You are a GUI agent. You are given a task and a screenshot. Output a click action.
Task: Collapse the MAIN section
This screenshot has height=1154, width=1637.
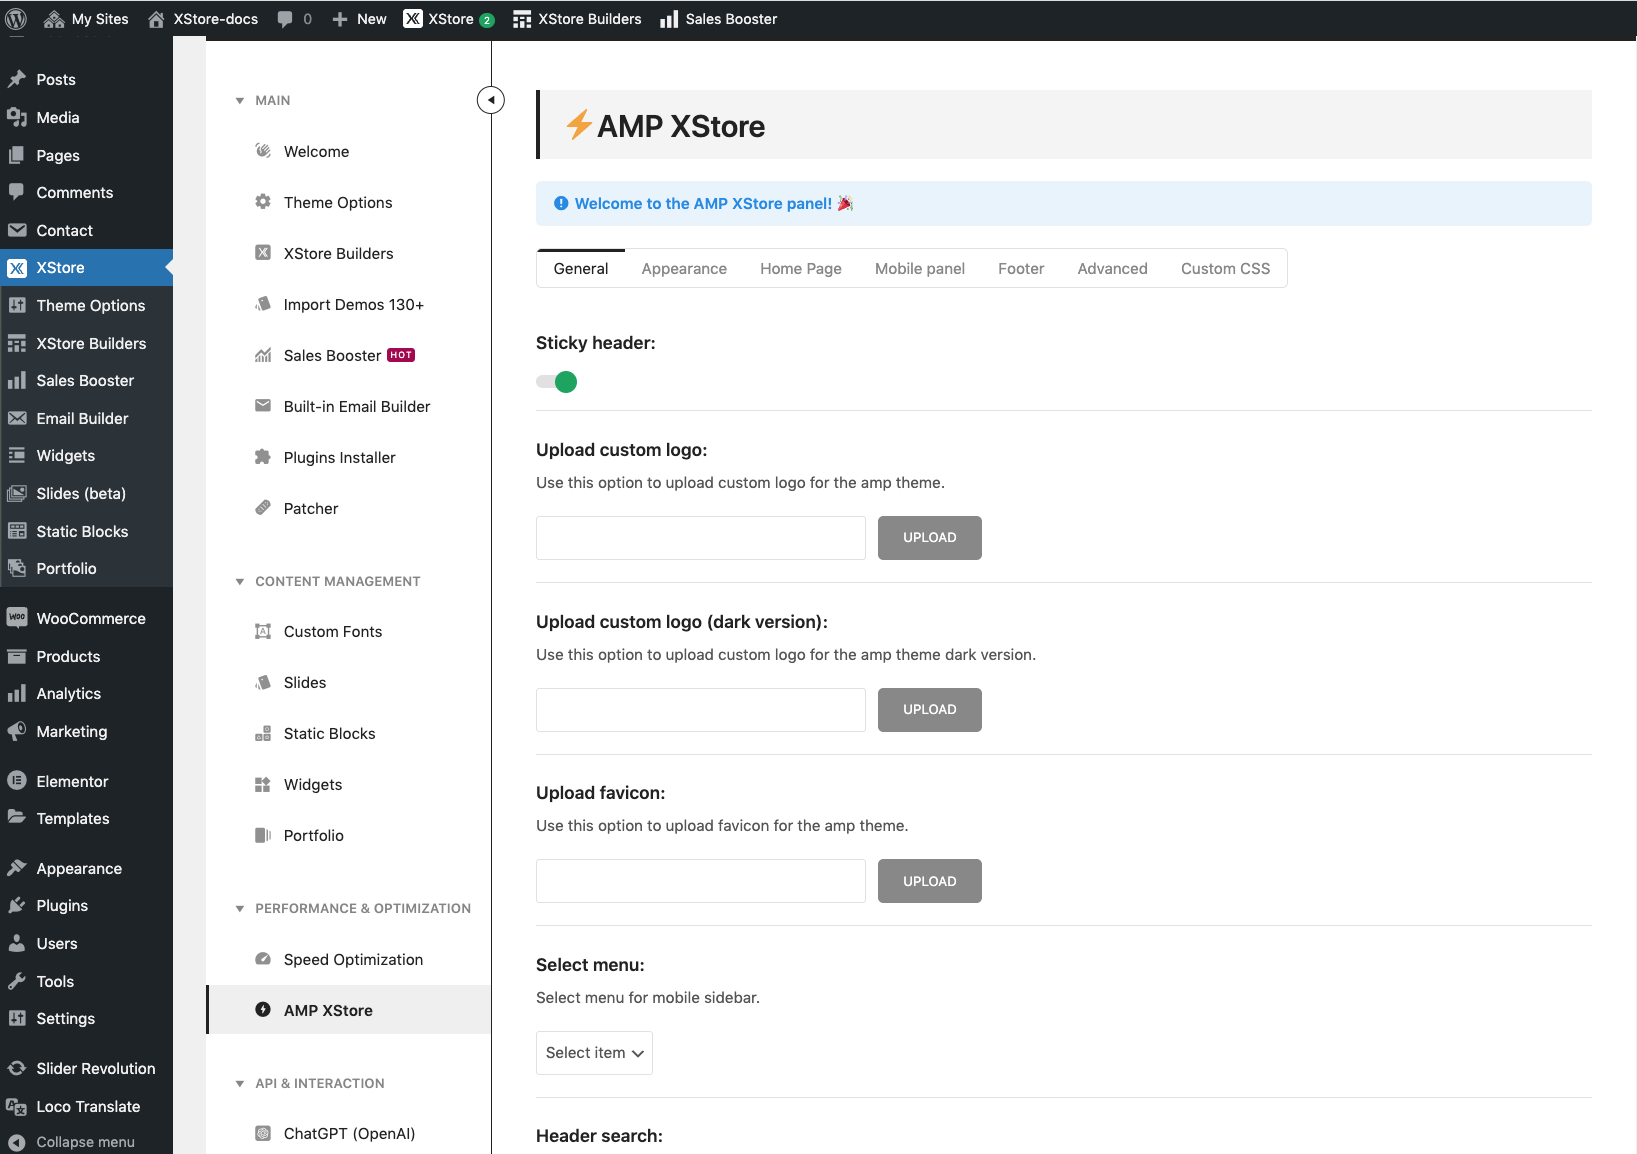(x=240, y=100)
